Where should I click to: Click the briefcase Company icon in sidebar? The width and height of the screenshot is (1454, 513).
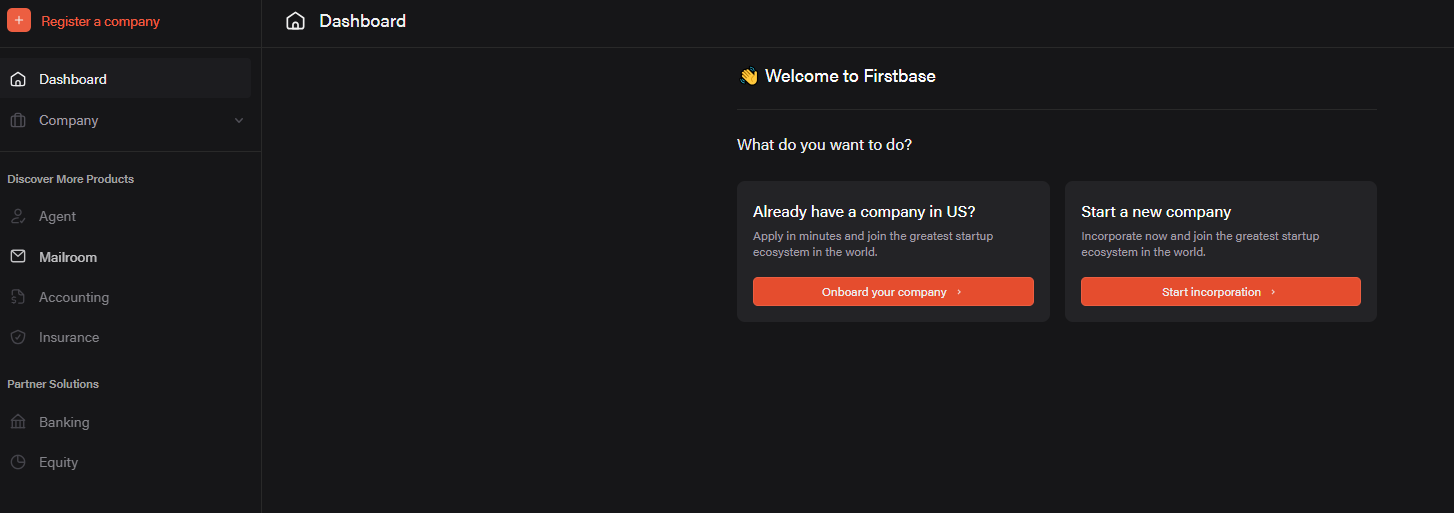coord(18,120)
